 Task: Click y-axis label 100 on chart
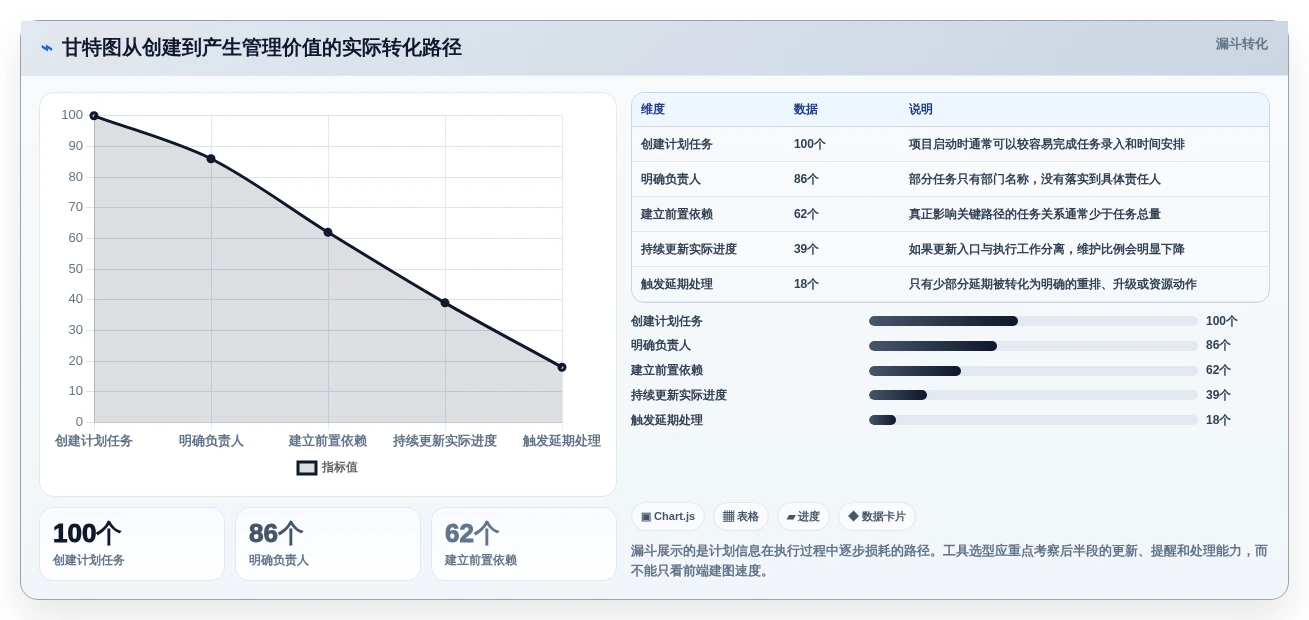click(72, 115)
